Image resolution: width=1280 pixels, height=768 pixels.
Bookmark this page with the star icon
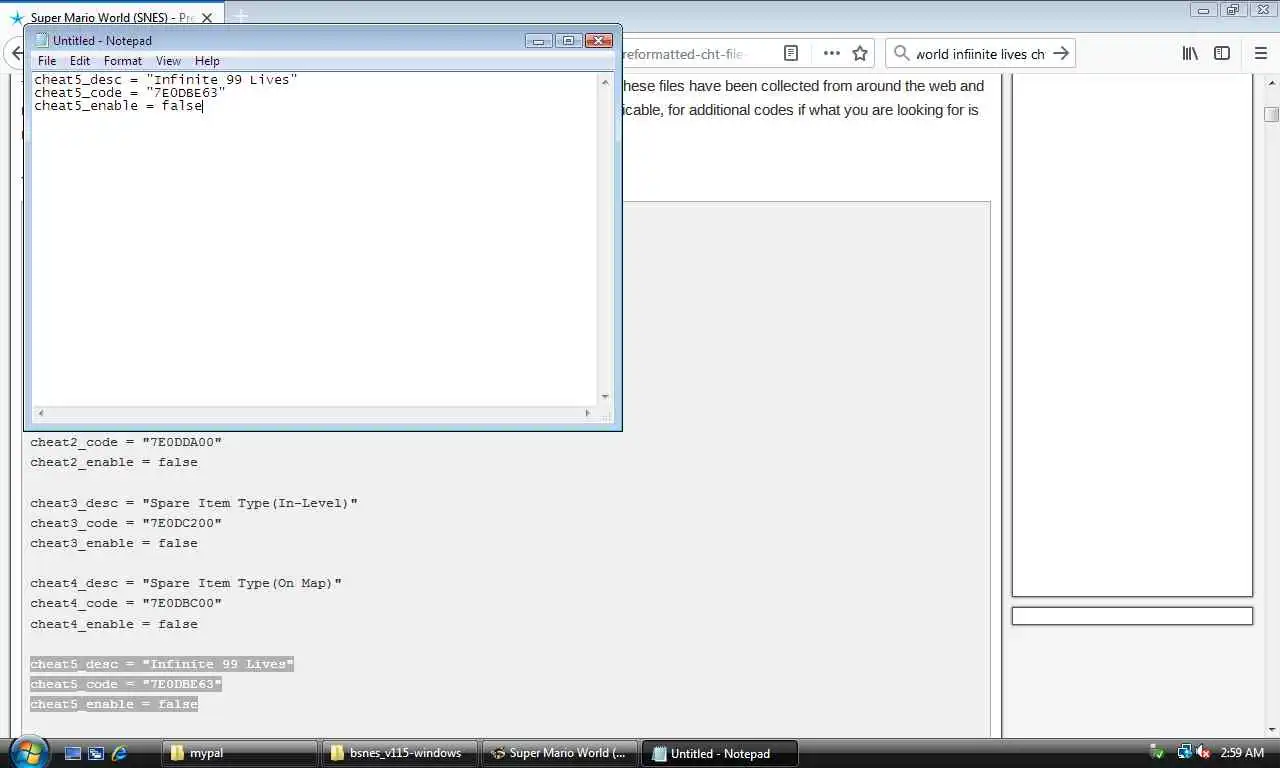860,53
